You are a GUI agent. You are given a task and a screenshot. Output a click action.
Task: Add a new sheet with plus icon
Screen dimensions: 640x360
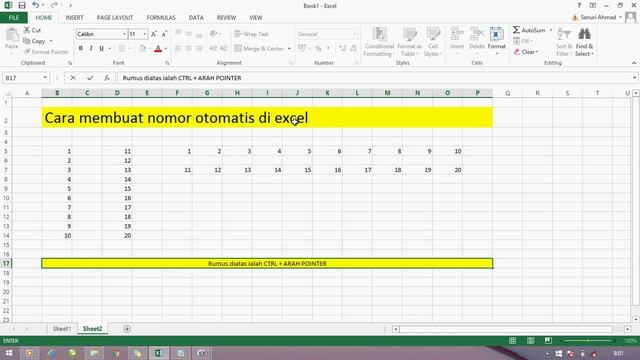click(x=127, y=329)
